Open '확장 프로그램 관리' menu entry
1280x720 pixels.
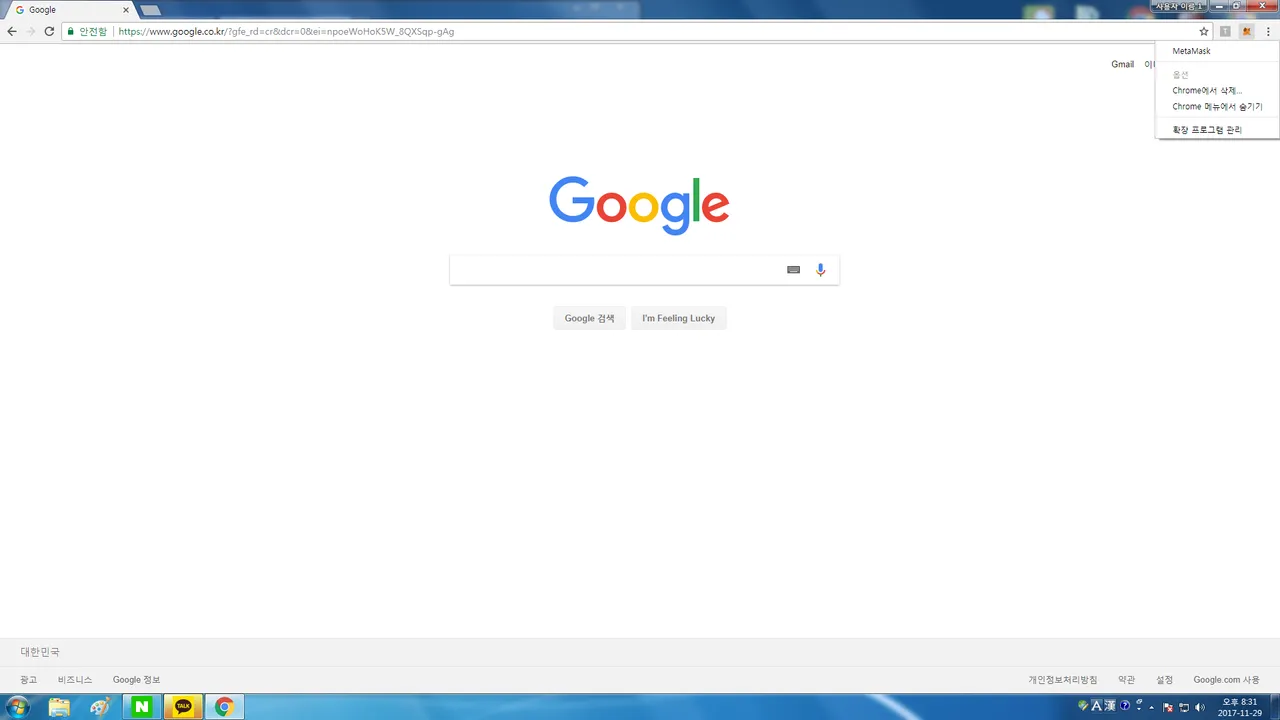[1217, 130]
